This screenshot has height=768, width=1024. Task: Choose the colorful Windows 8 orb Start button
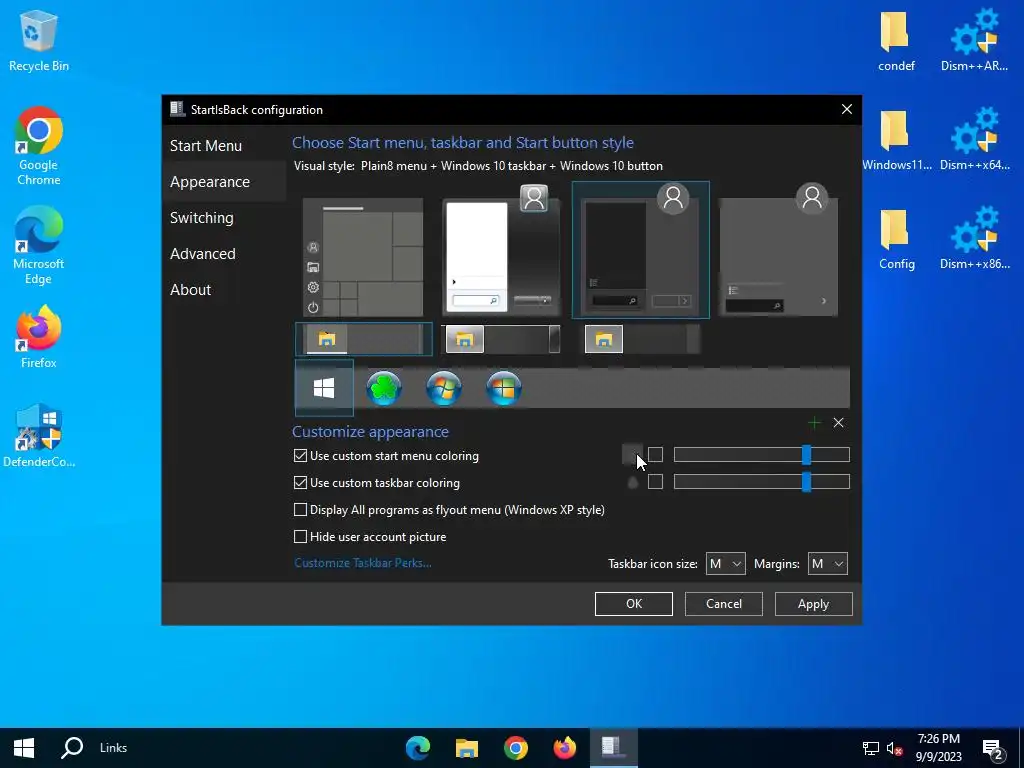(504, 388)
